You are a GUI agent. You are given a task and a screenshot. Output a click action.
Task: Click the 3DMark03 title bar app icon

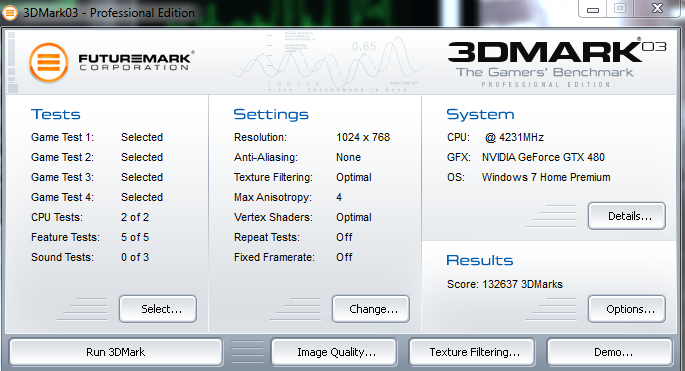coord(9,13)
